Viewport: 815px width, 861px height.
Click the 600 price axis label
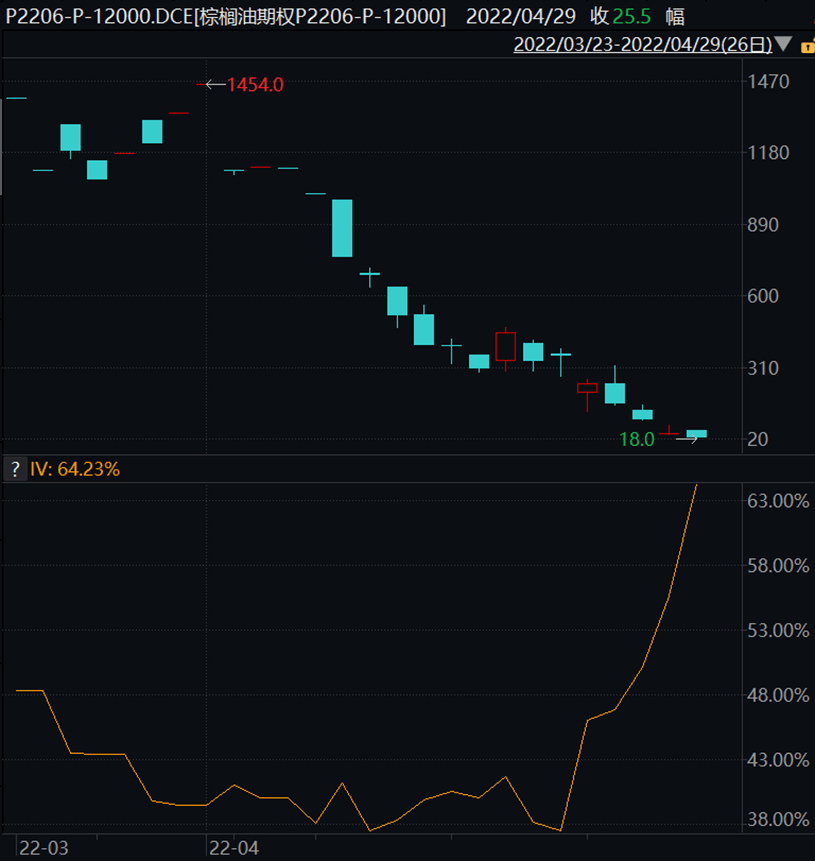(763, 296)
